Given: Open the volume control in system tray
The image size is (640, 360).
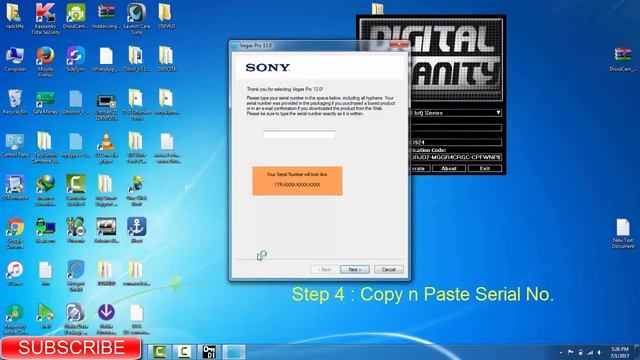Looking at the screenshot, I should click(x=599, y=352).
